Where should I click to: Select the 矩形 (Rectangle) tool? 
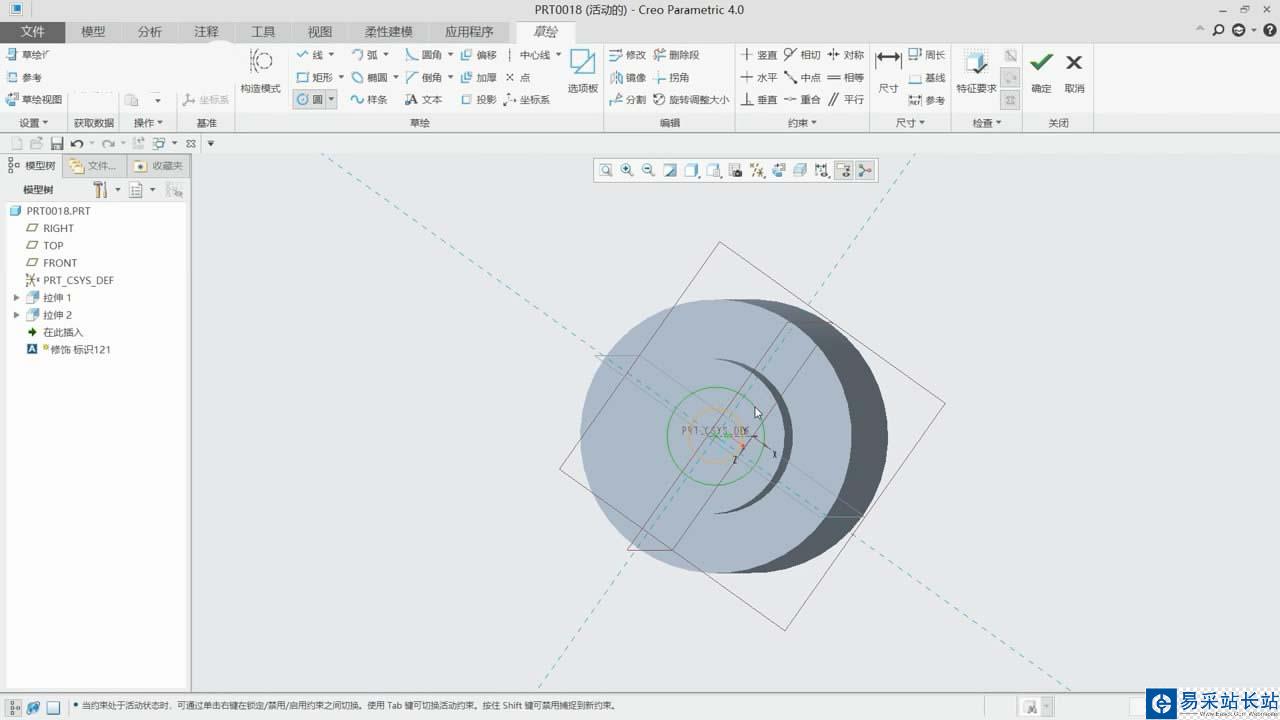(x=316, y=77)
